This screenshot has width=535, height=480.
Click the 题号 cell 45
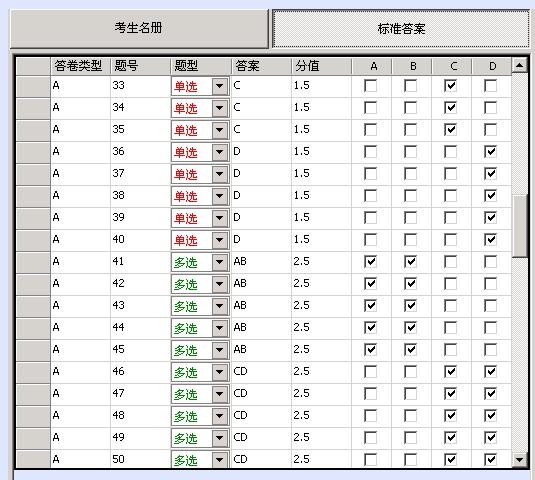141,350
